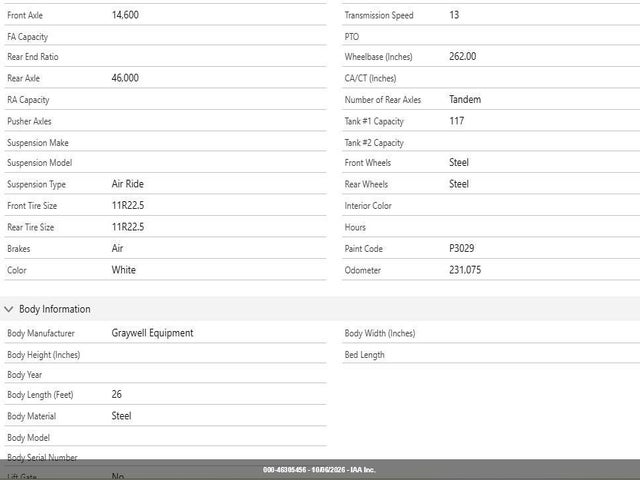Select the Front Axle value 14,600
This screenshot has width=640, height=480.
pos(125,15)
